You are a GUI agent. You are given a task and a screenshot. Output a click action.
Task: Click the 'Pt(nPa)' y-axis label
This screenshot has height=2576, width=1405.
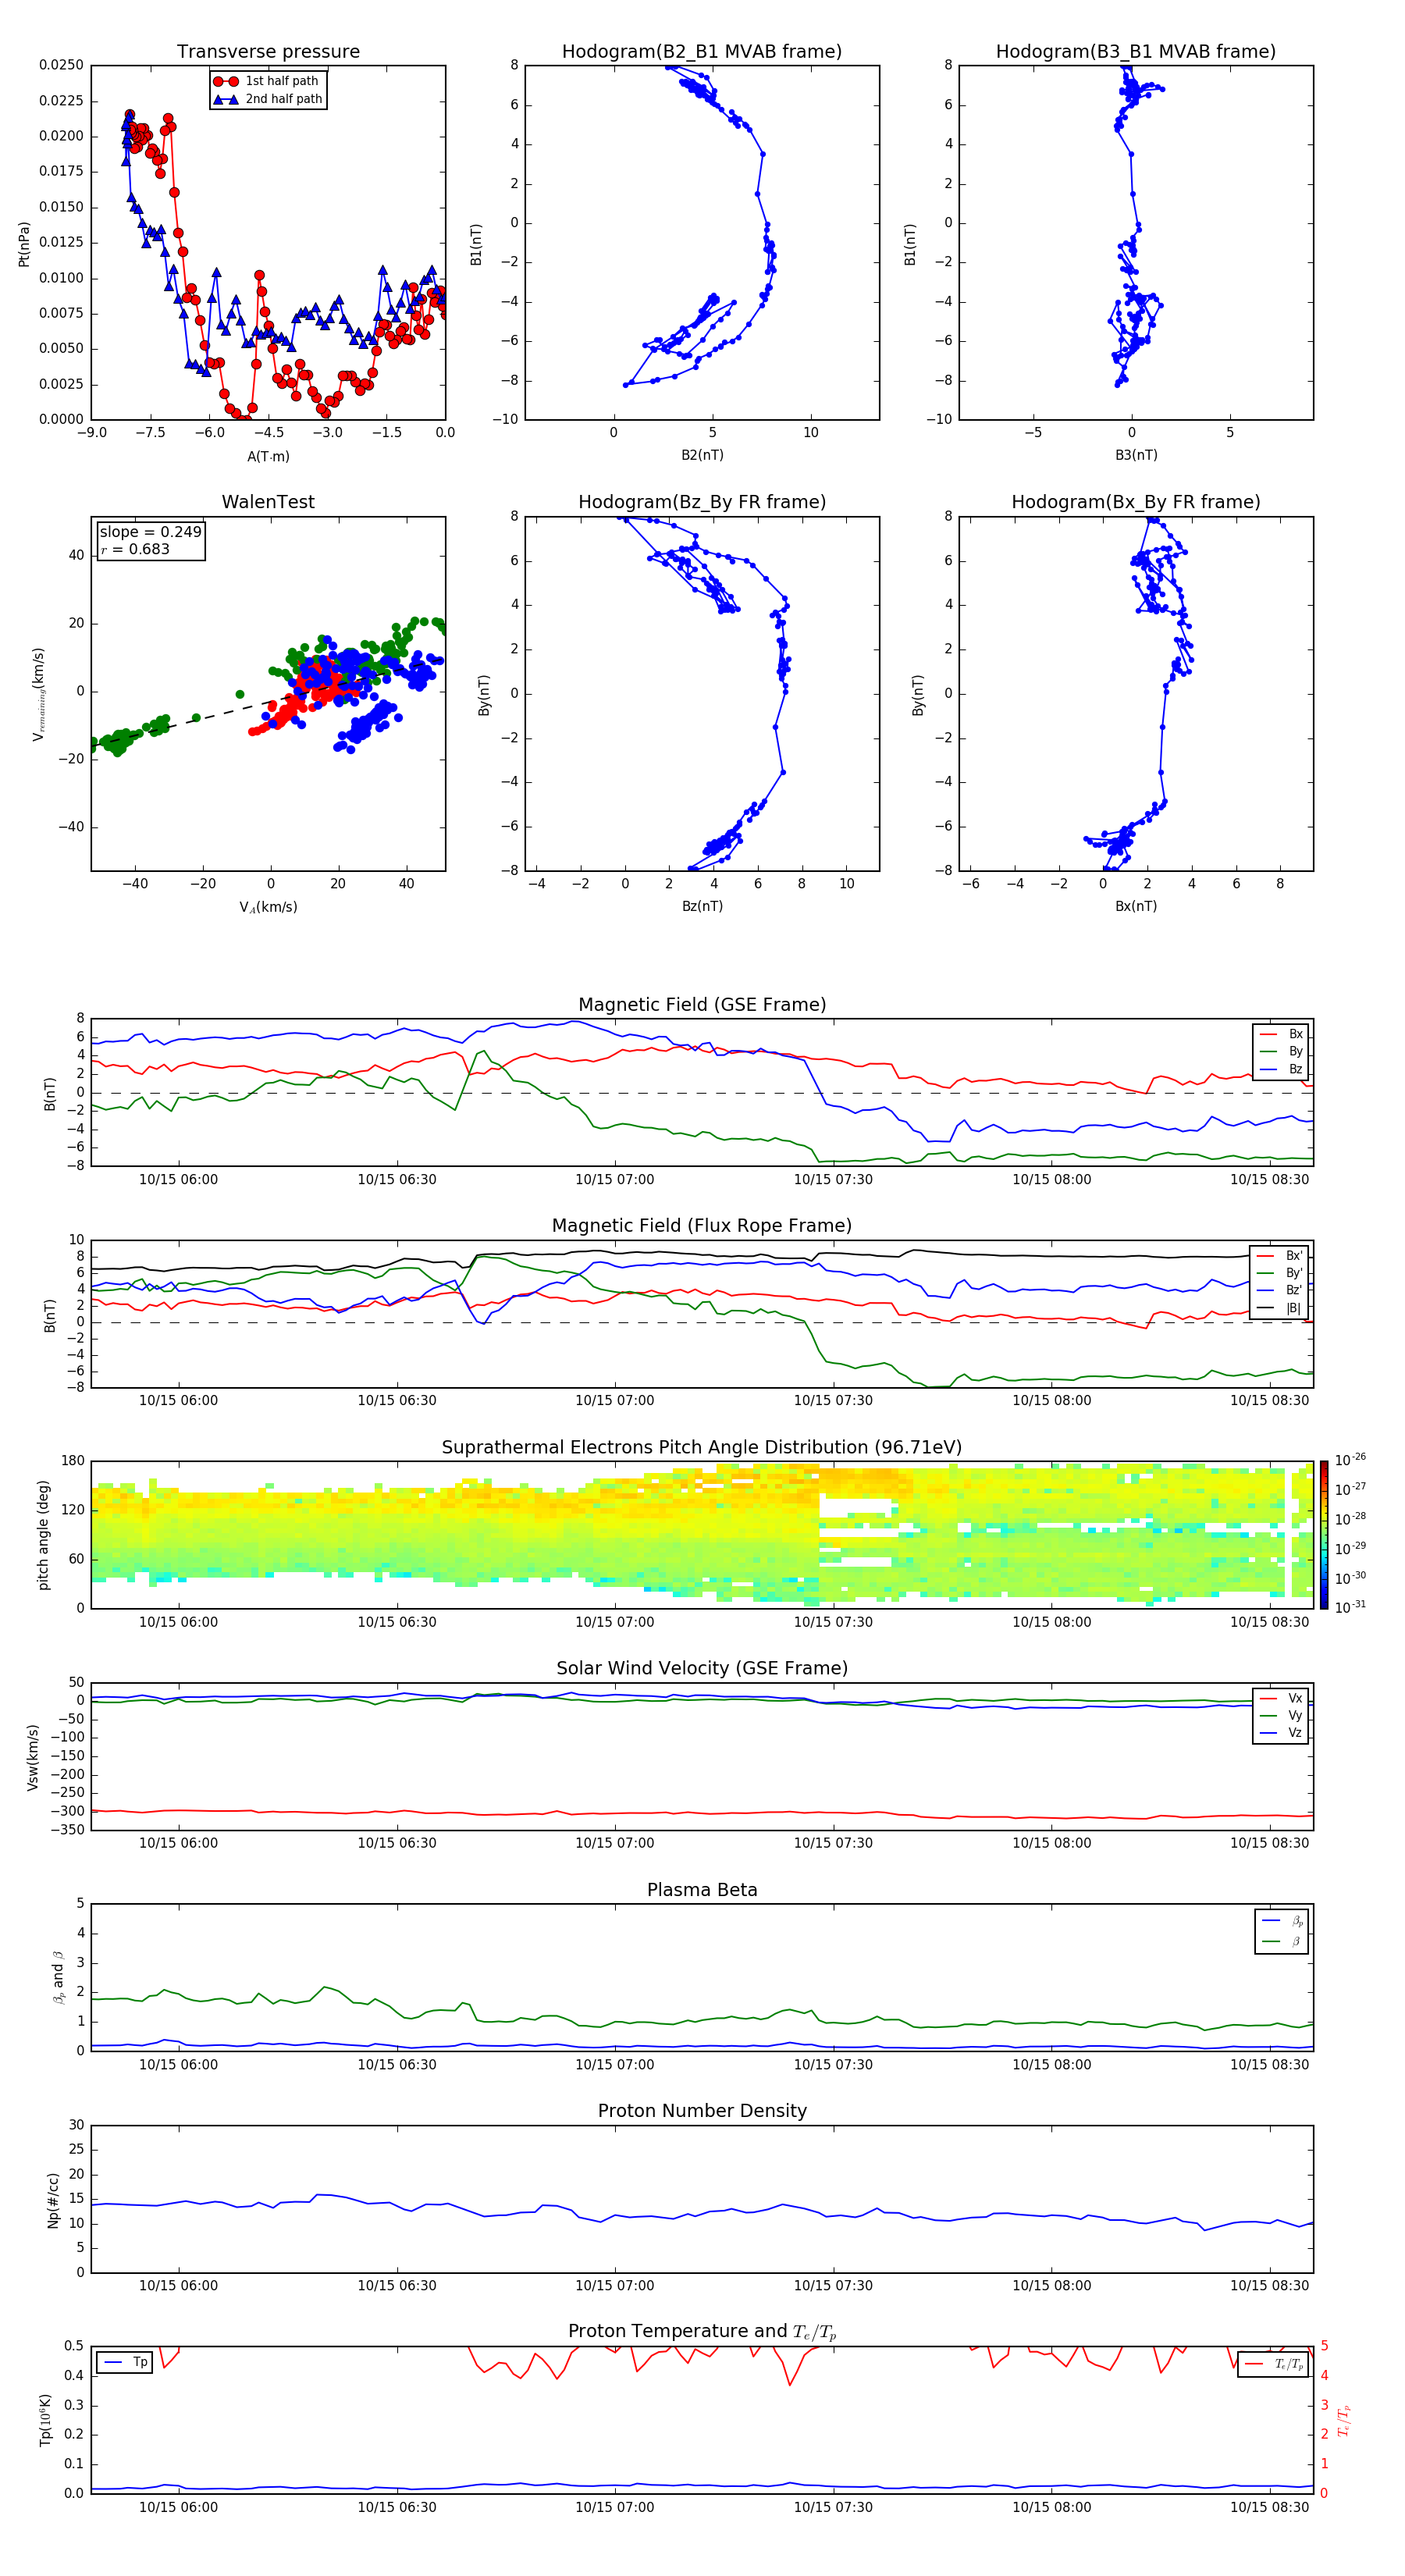click(x=24, y=243)
